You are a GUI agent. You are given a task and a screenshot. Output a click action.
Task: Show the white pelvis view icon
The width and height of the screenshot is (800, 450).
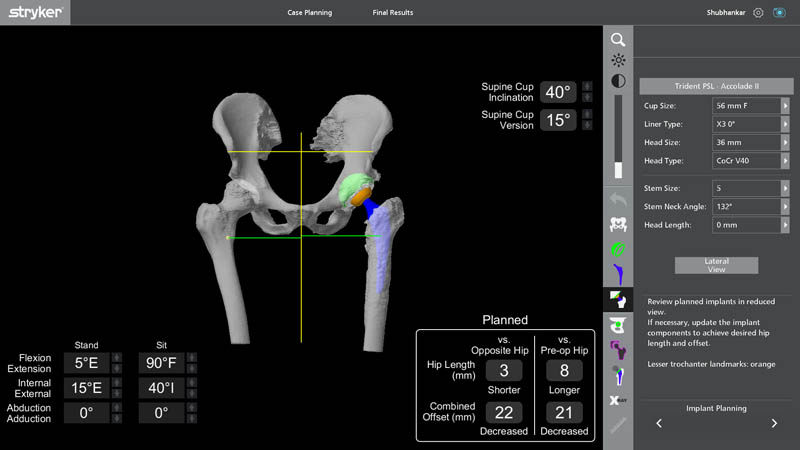(x=618, y=224)
